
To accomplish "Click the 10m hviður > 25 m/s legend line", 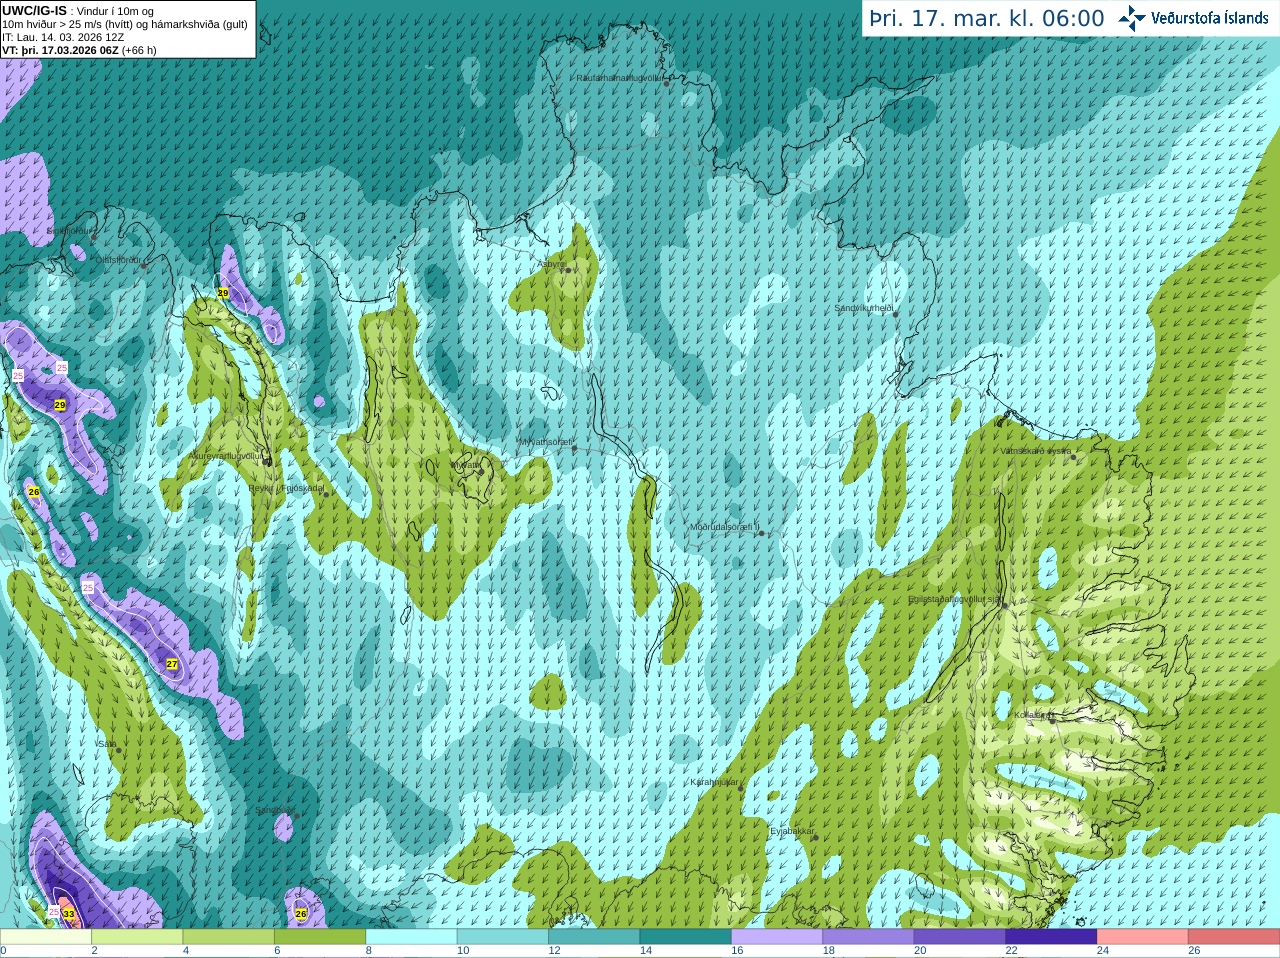I will click(x=125, y=24).
